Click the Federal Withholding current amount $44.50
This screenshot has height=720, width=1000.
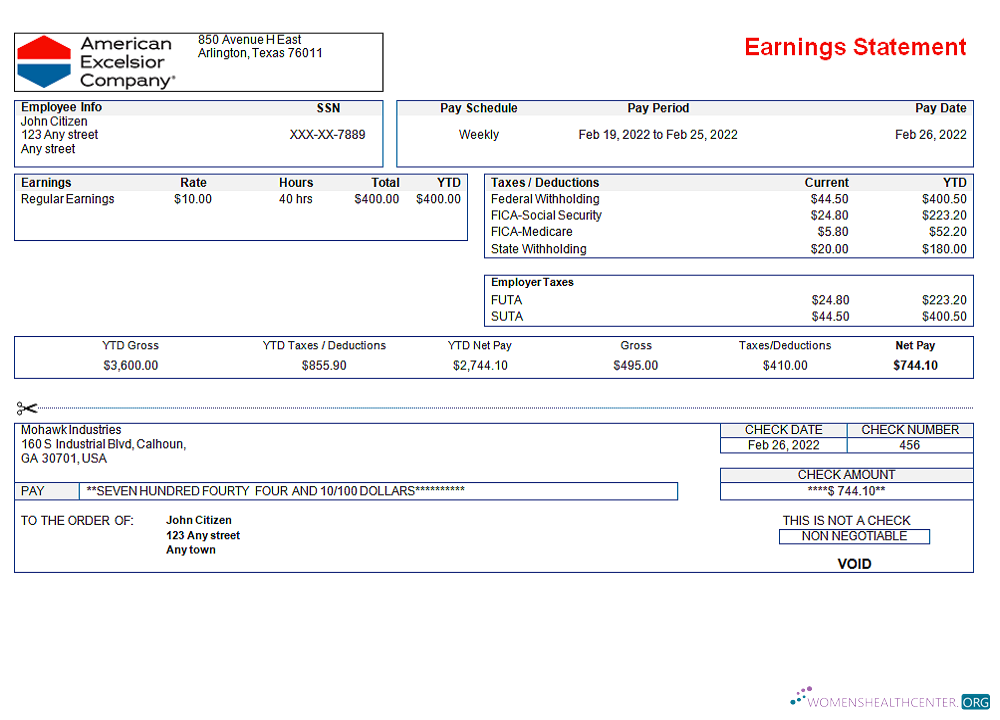point(829,199)
